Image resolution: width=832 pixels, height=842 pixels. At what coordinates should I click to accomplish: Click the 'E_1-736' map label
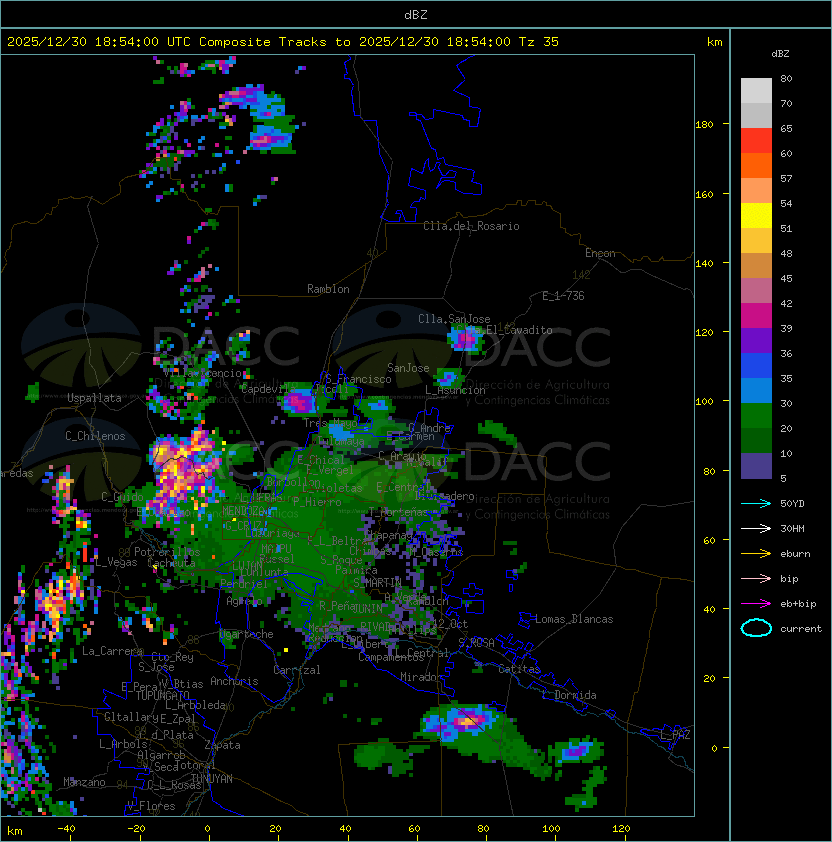[563, 296]
